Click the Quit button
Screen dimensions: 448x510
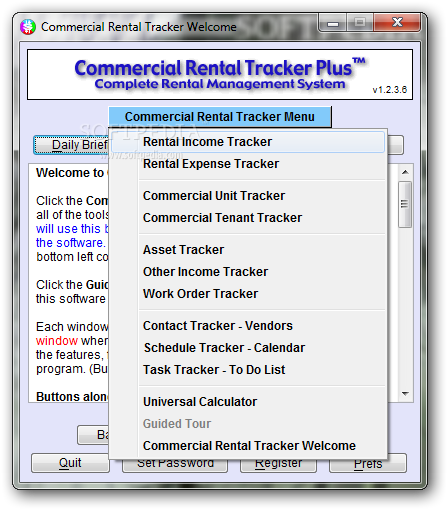70,463
